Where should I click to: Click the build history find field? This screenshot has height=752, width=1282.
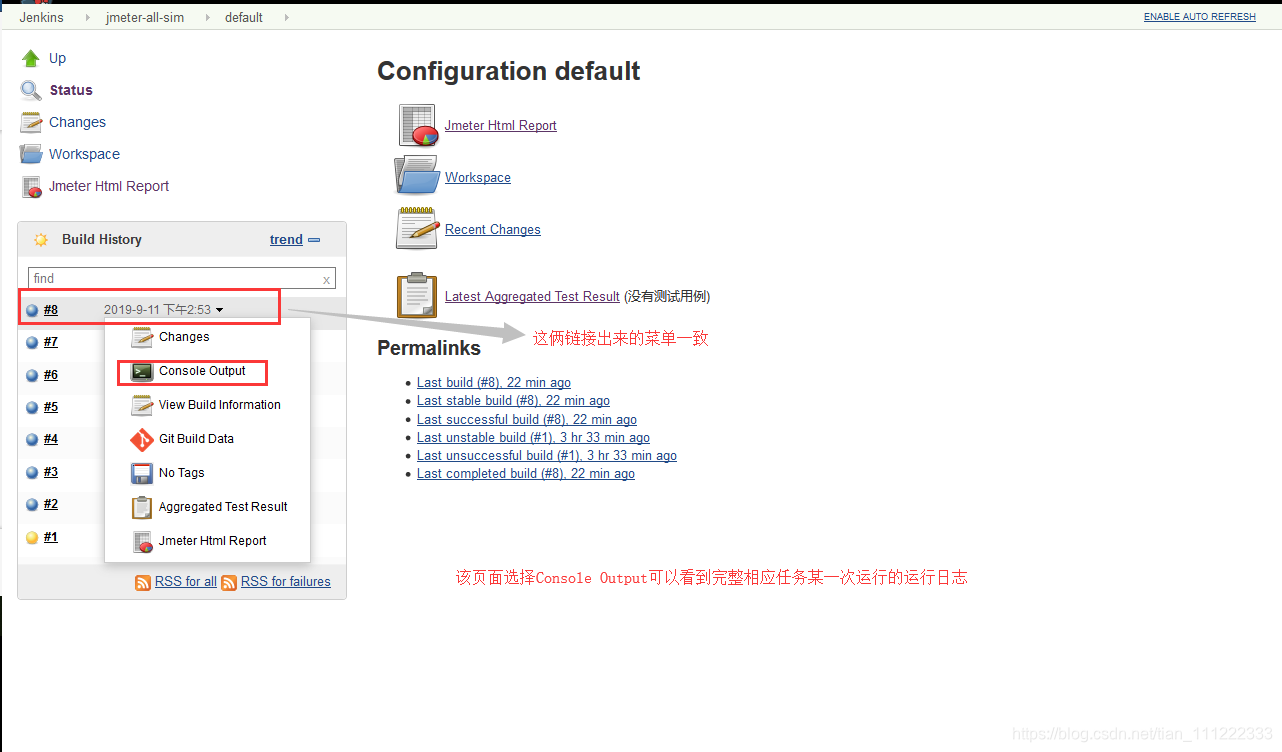click(x=182, y=279)
